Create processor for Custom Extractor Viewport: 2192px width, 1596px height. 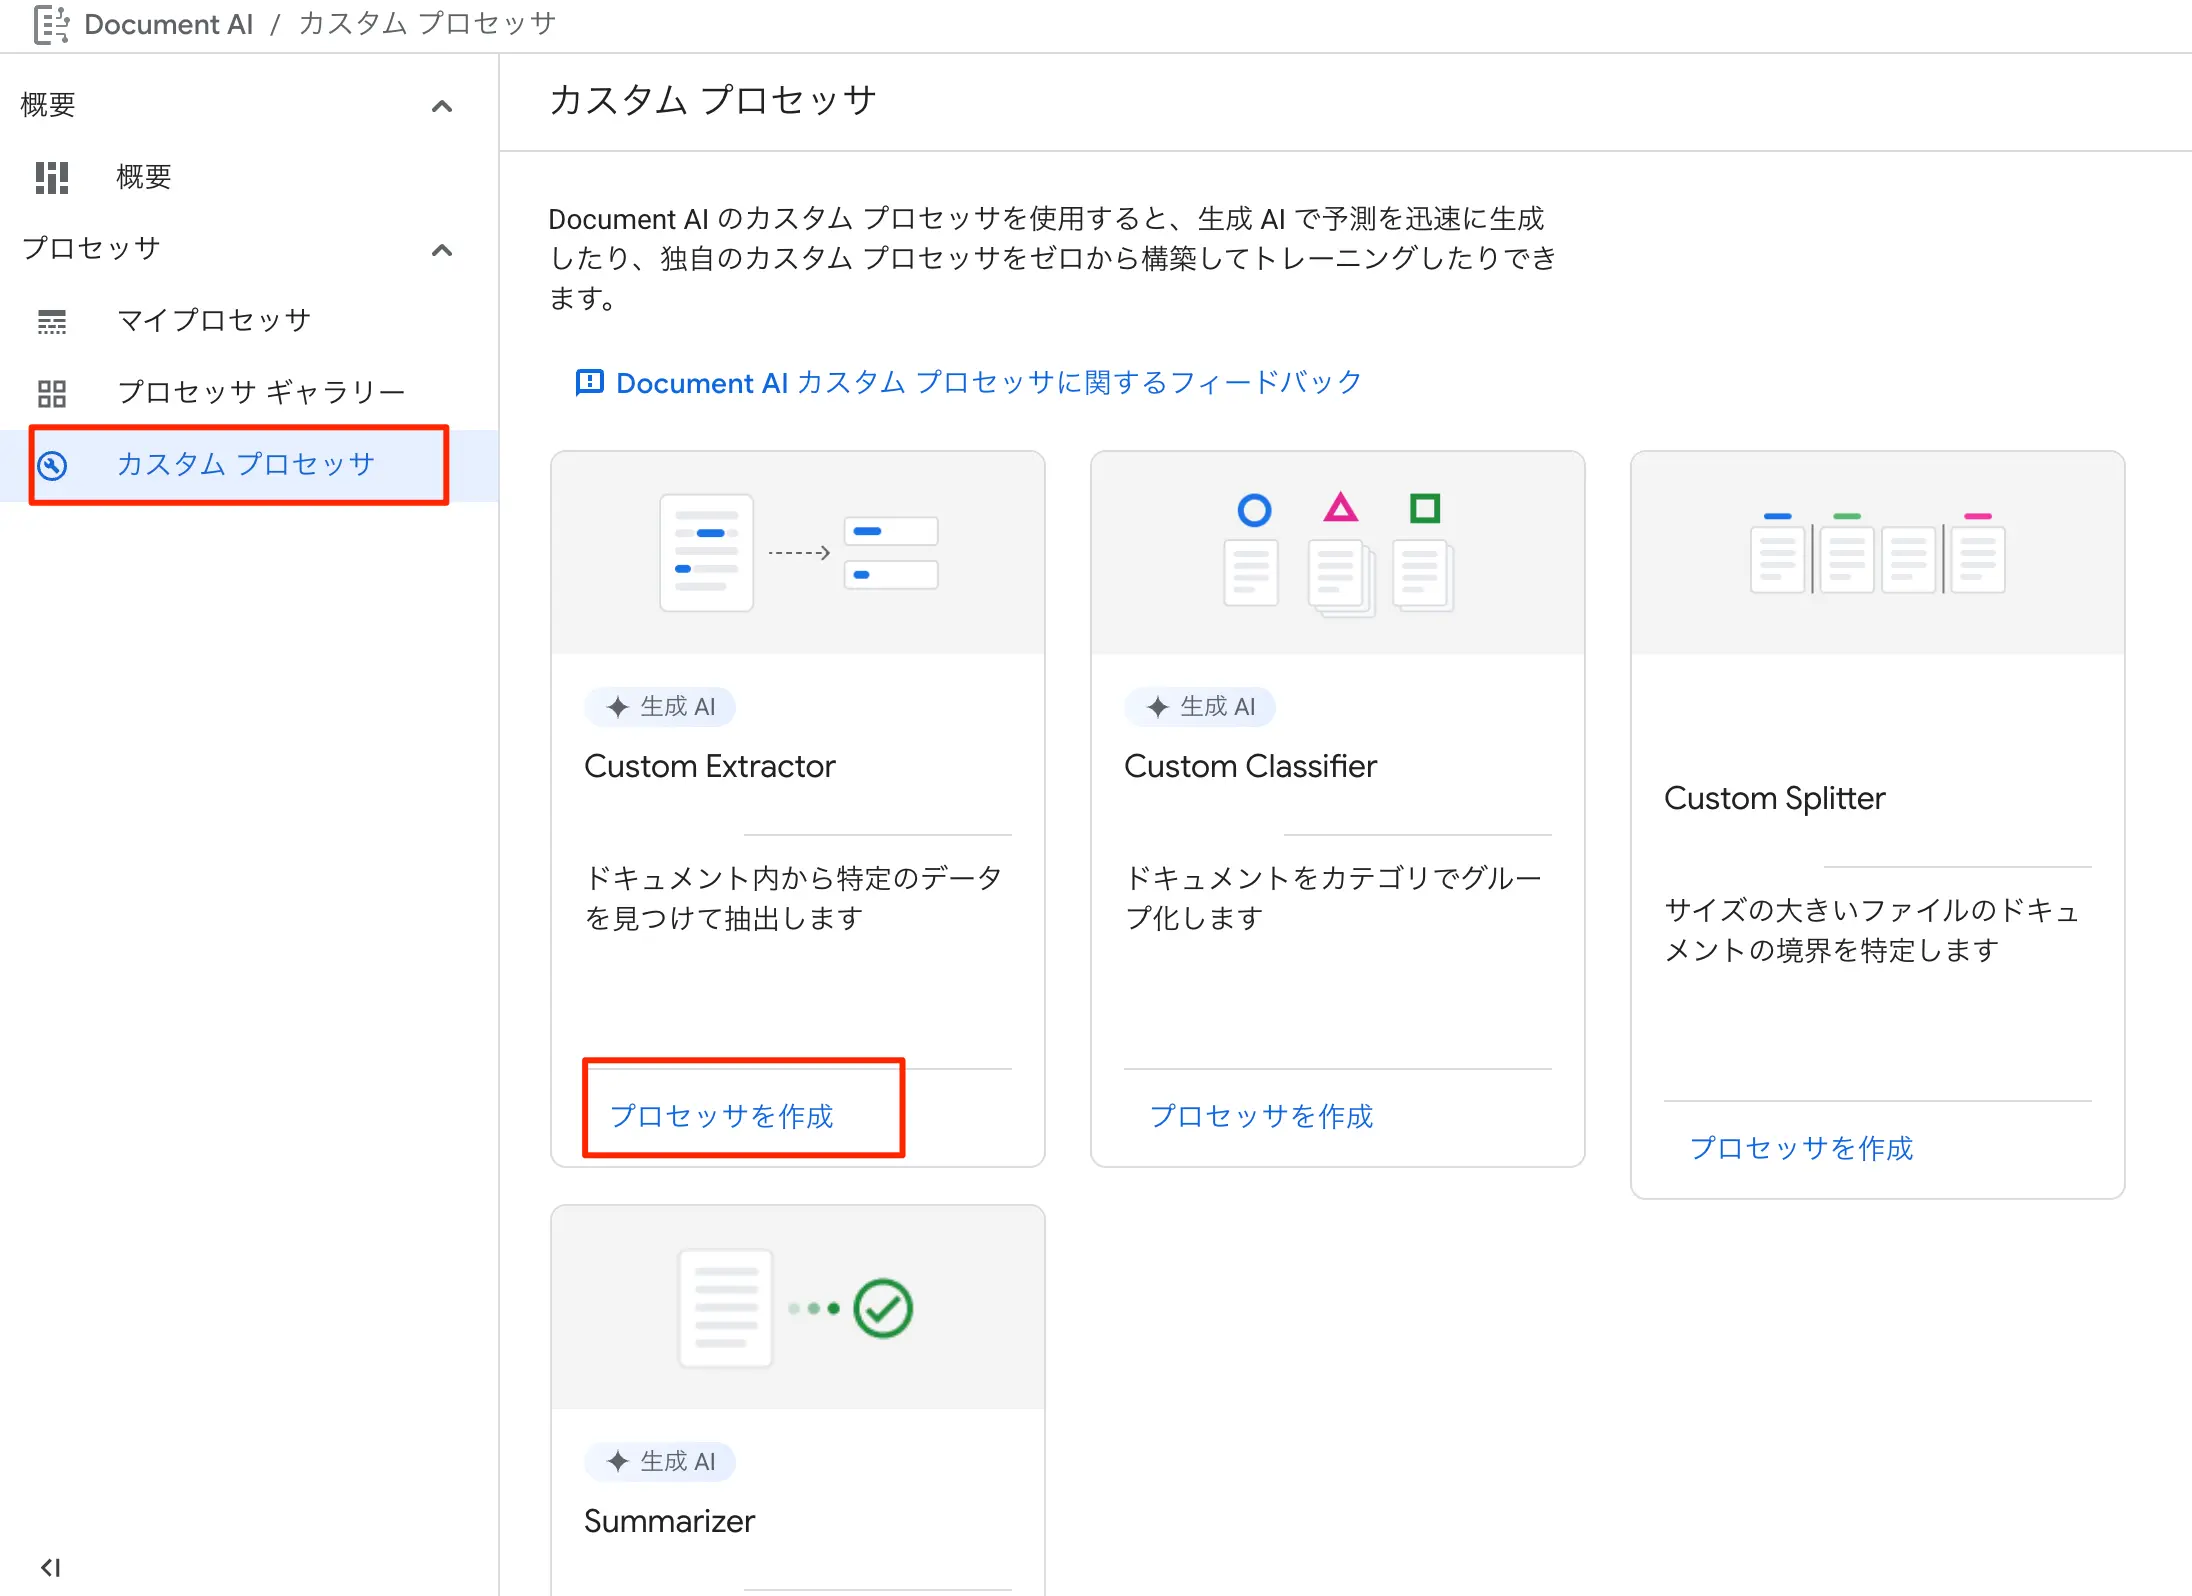pyautogui.click(x=721, y=1116)
